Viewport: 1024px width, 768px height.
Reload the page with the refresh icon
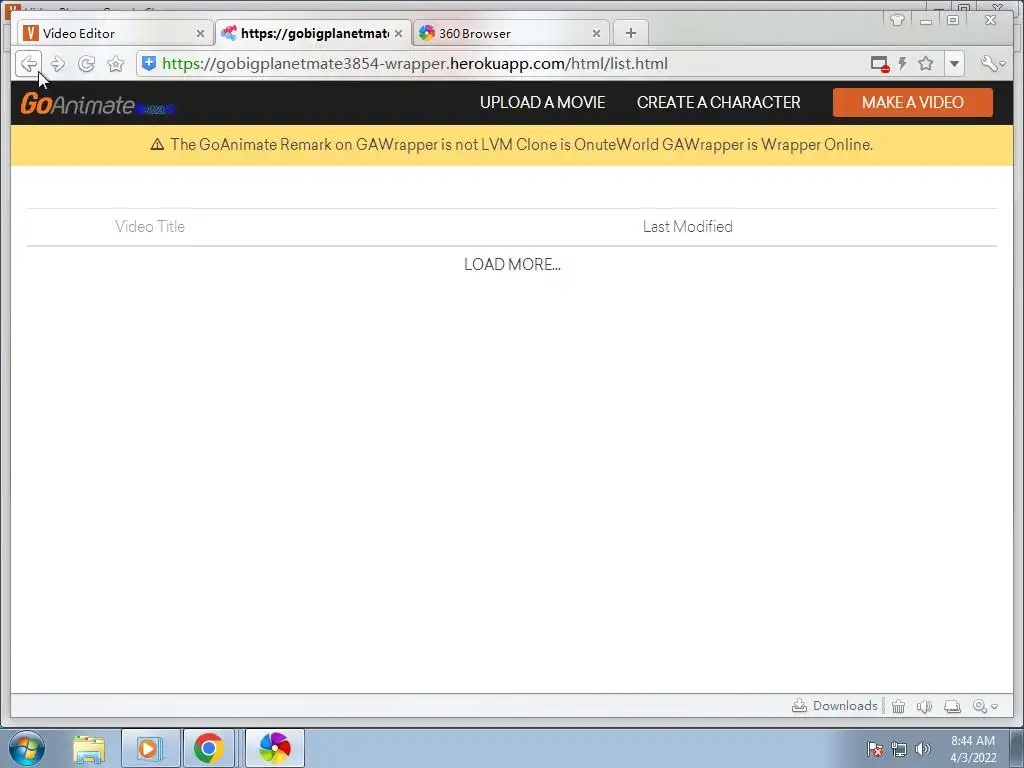pyautogui.click(x=86, y=63)
